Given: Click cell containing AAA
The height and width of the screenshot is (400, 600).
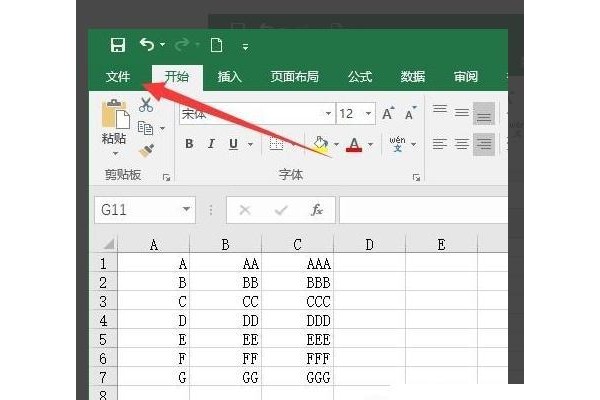Looking at the screenshot, I should [x=297, y=263].
